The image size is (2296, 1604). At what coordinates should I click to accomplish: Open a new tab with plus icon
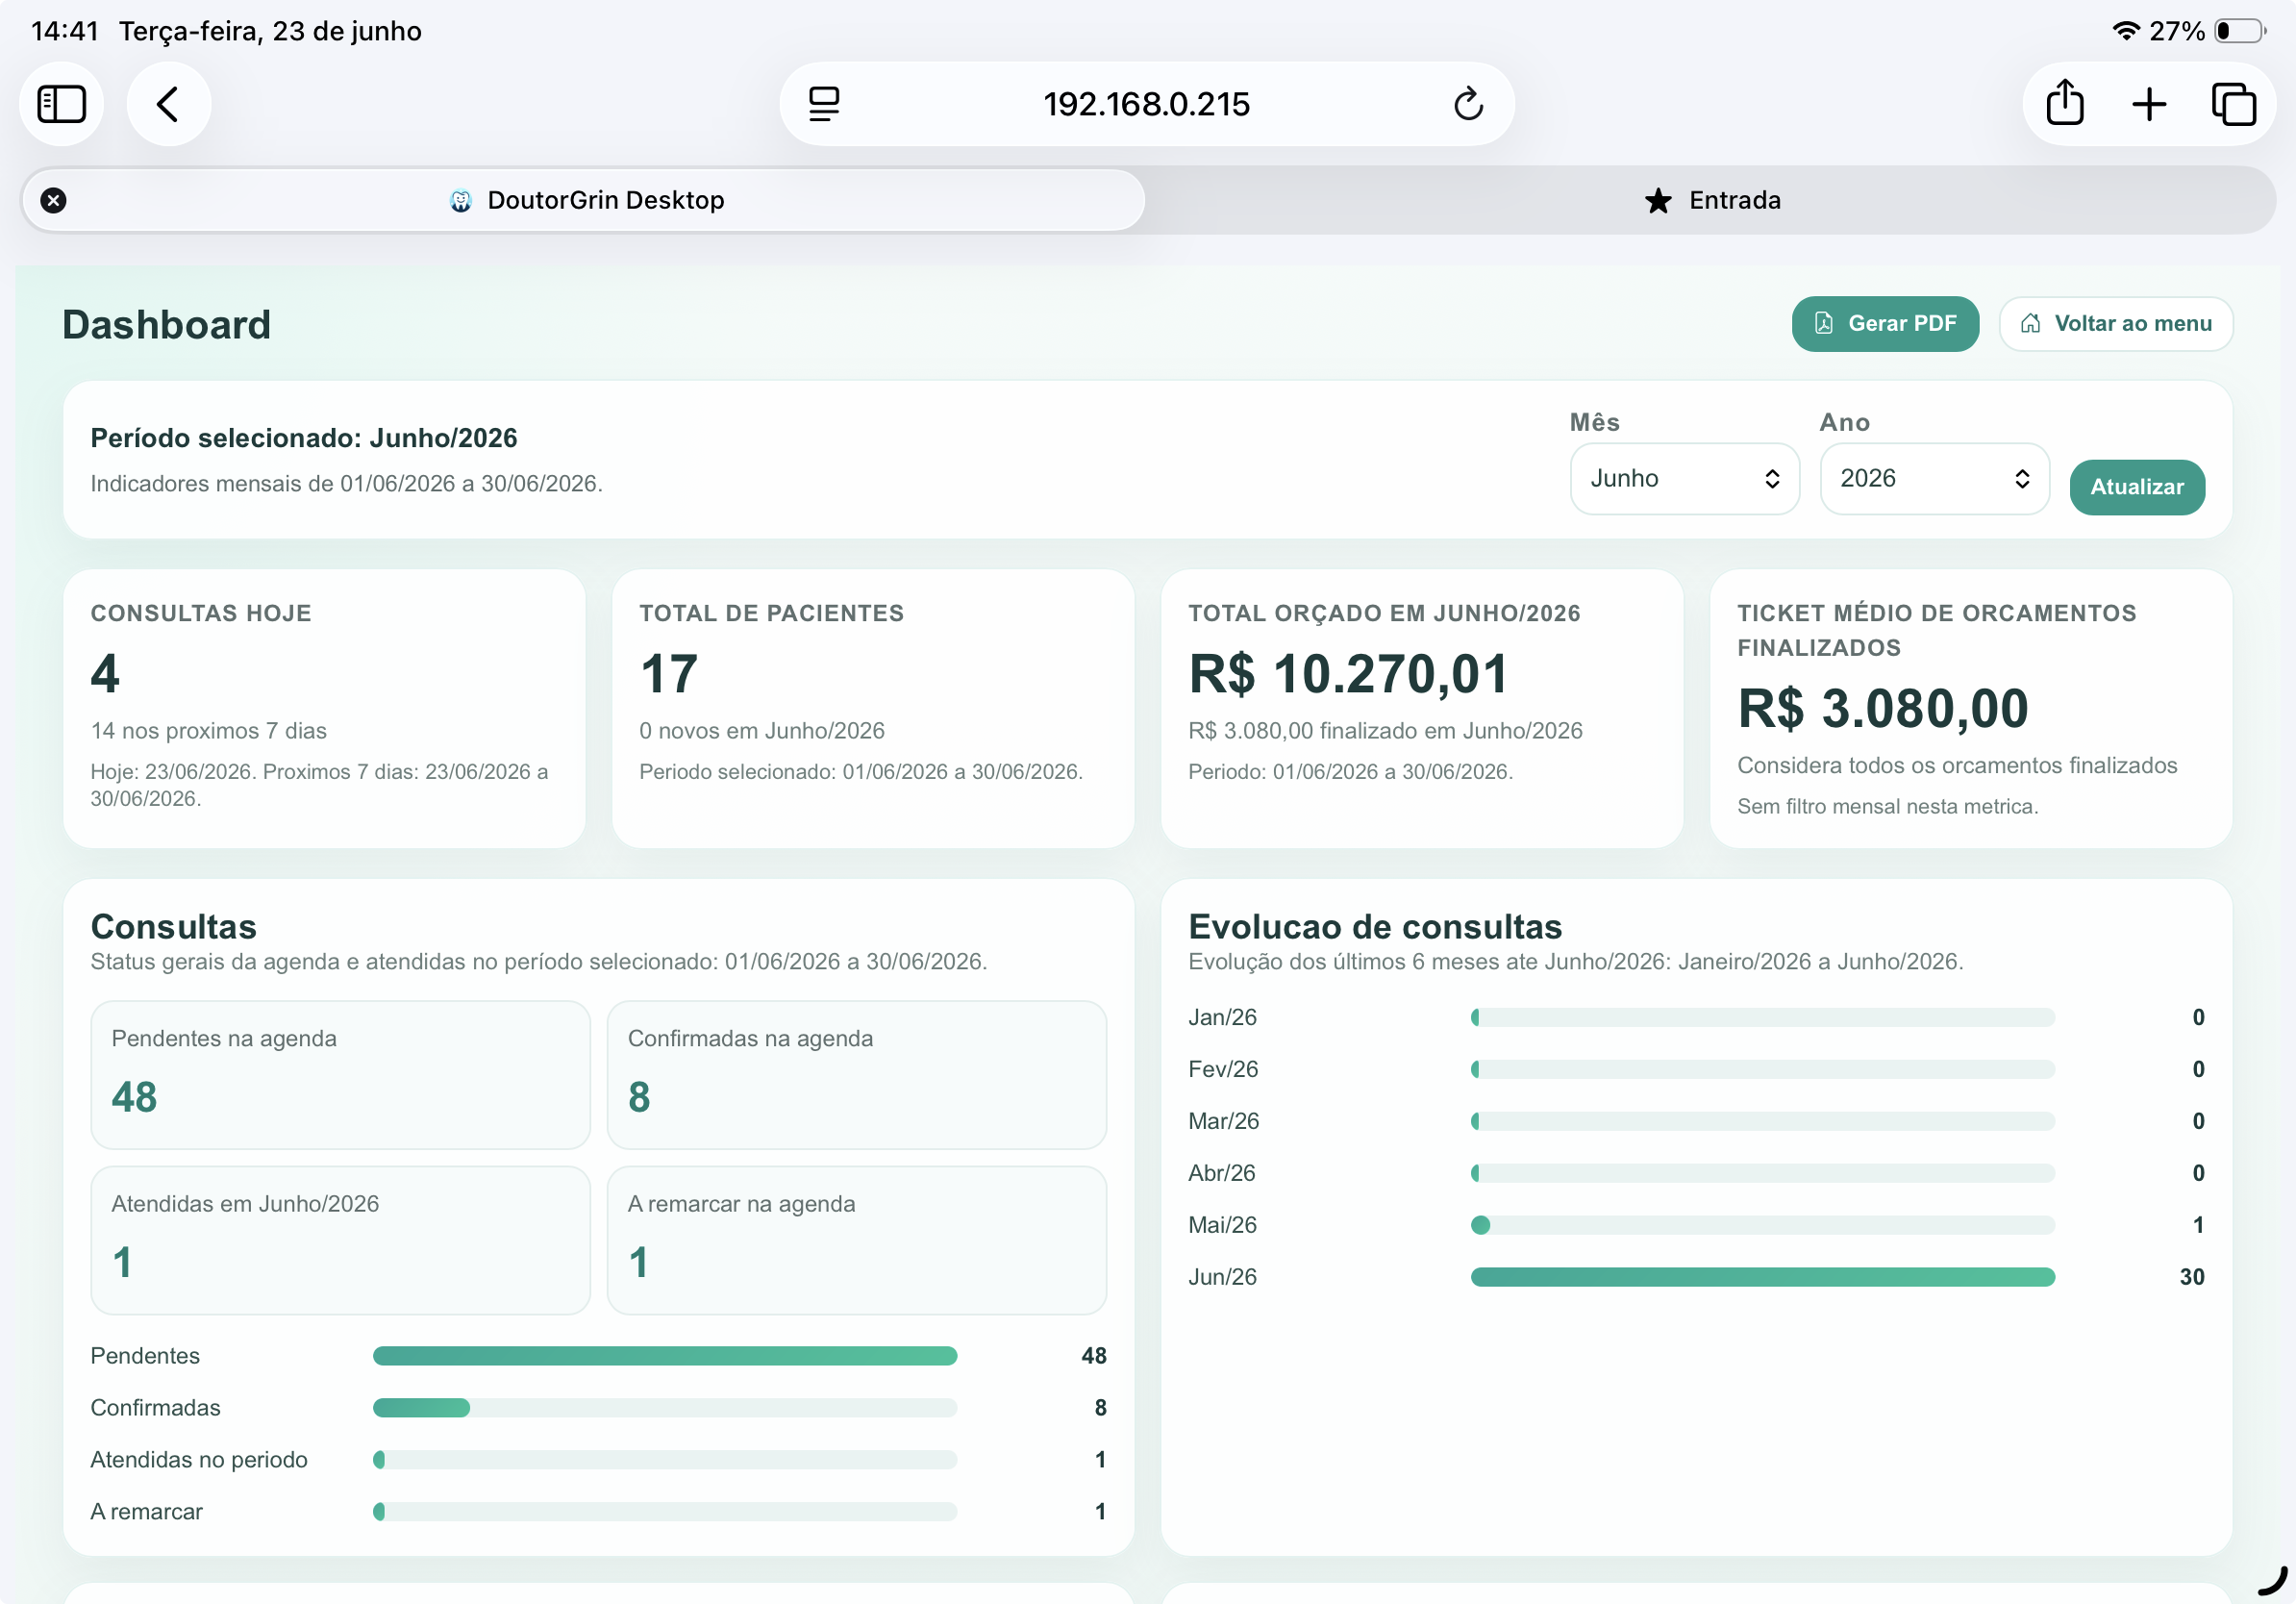(x=2149, y=104)
